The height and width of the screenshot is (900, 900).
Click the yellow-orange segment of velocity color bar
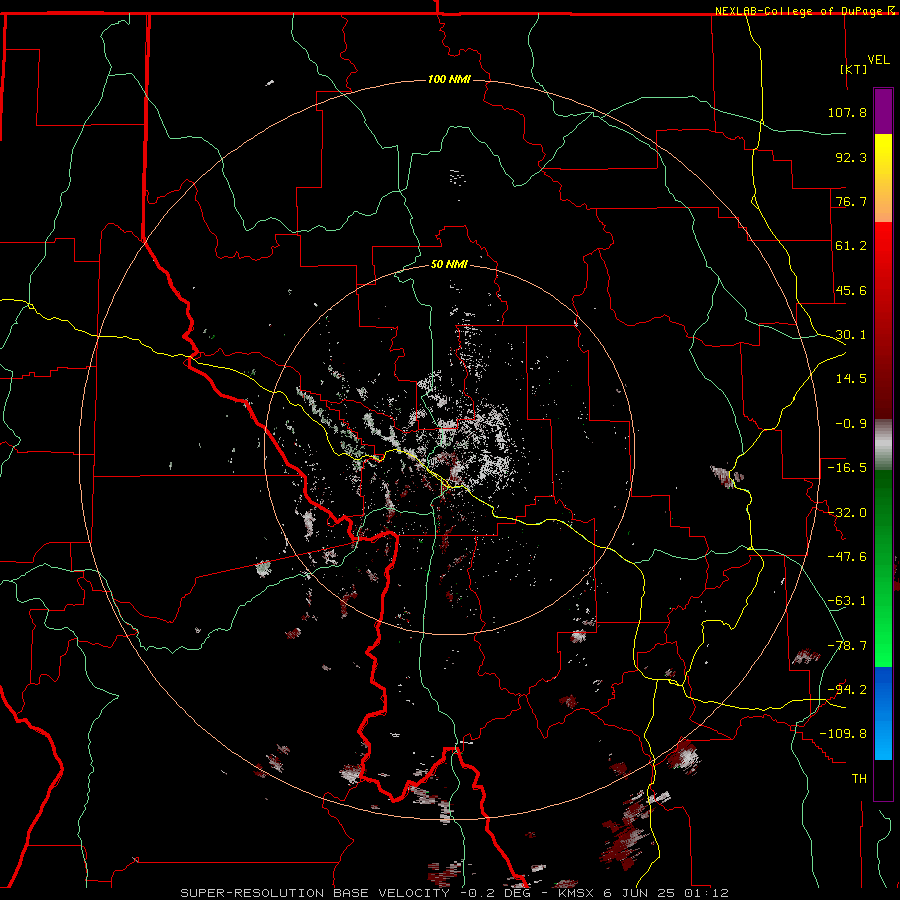click(x=883, y=178)
